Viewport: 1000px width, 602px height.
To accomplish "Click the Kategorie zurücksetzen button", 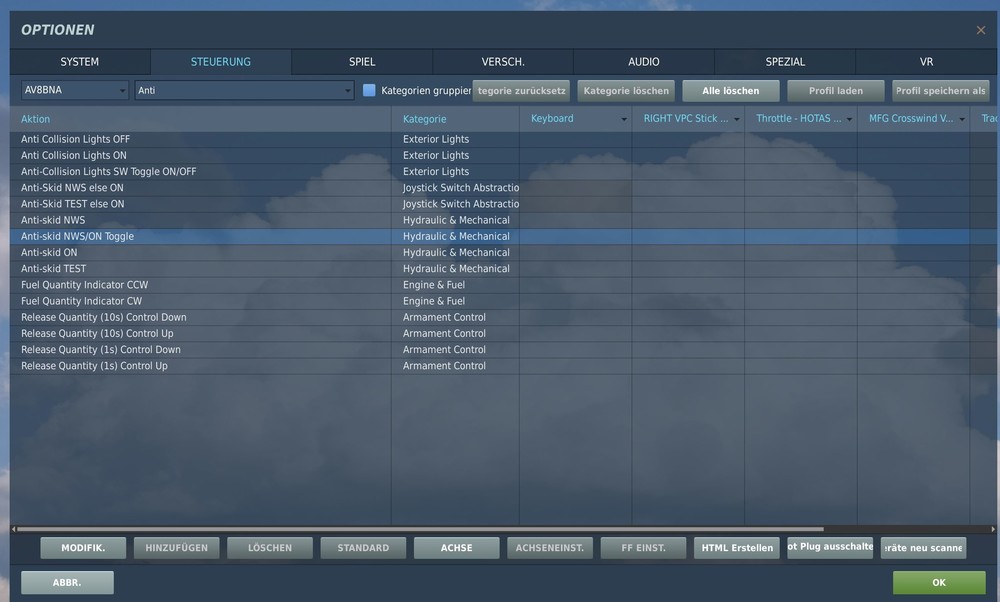I will (x=521, y=91).
